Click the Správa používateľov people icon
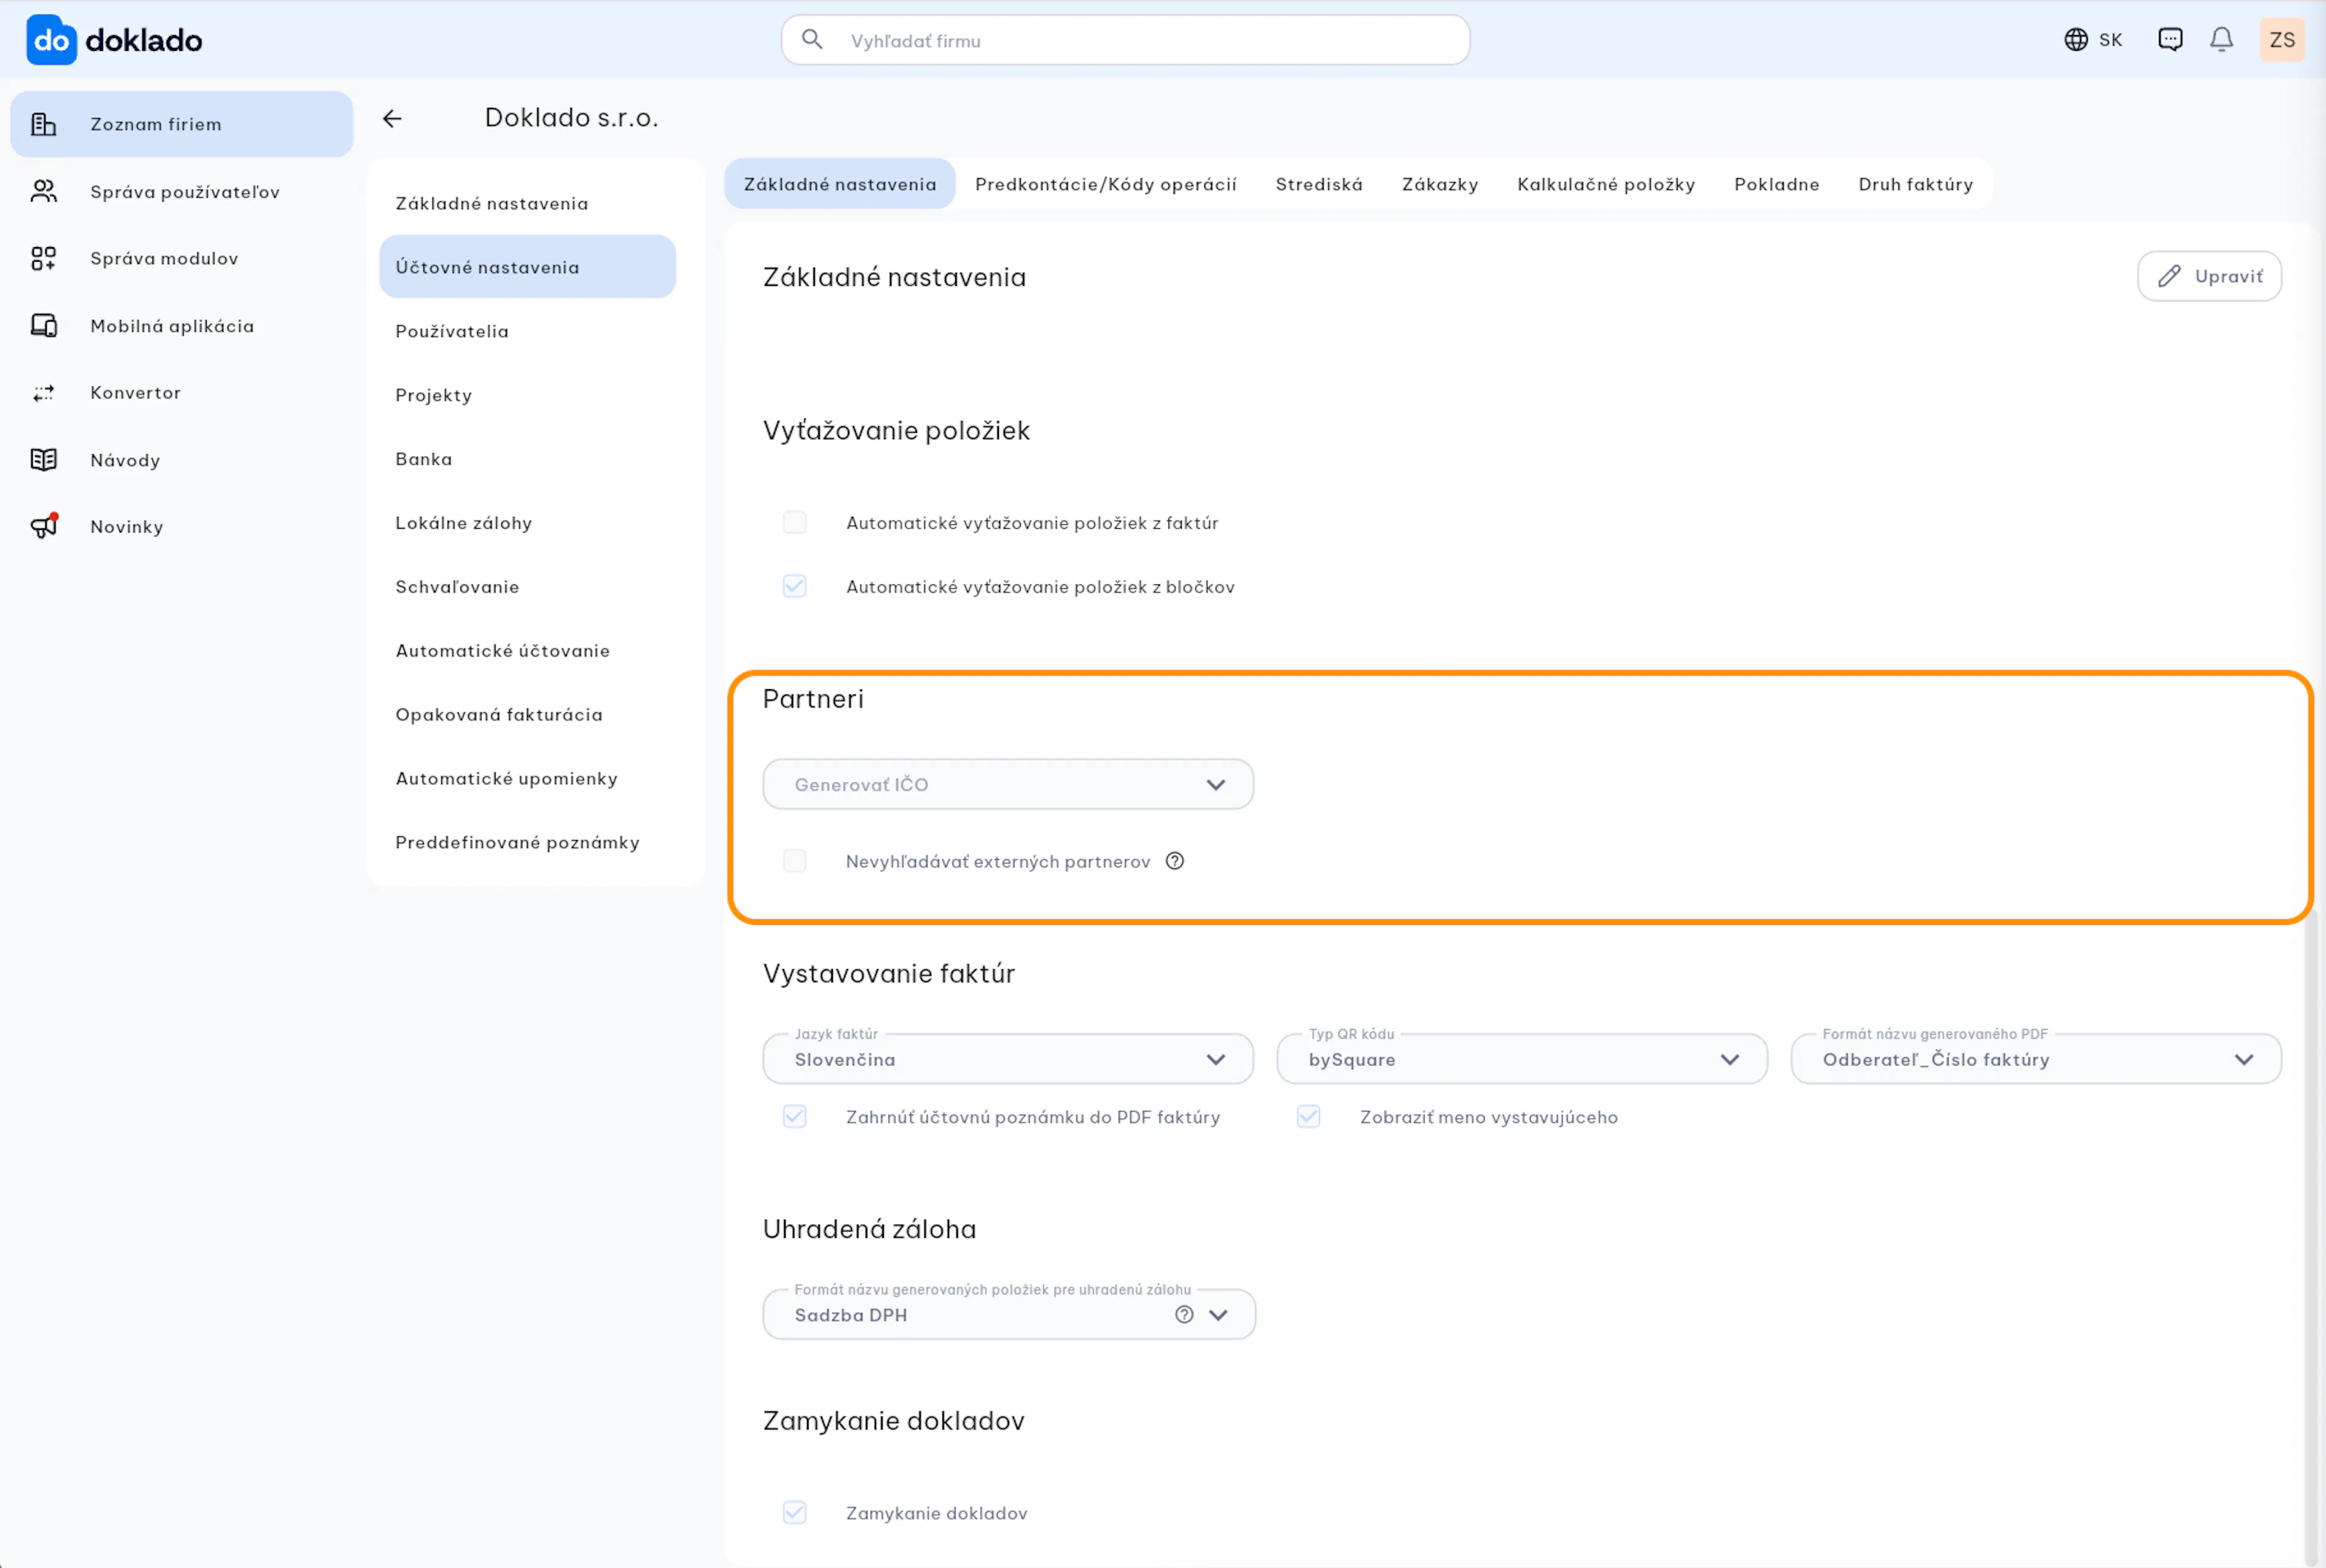Screen dimensions: 2326x1568 click(43, 191)
